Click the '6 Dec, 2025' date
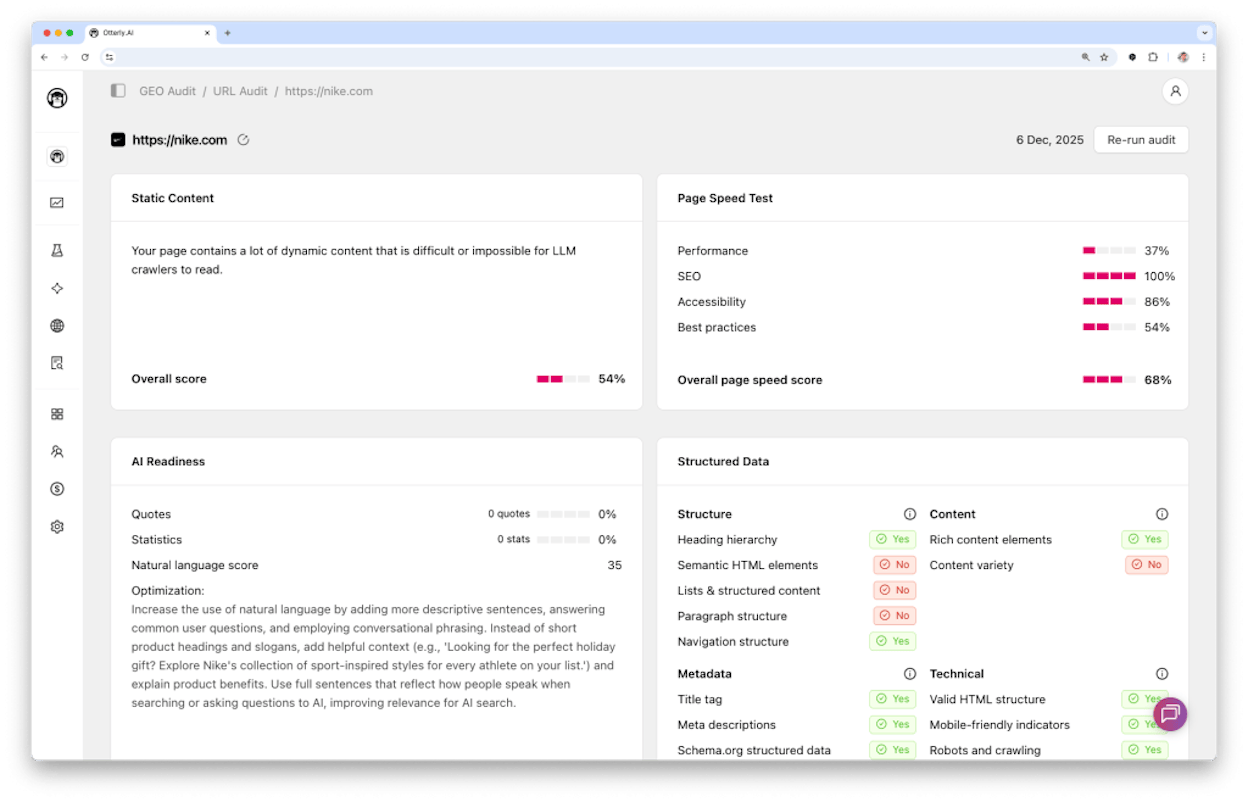The height and width of the screenshot is (802, 1248). point(1050,140)
